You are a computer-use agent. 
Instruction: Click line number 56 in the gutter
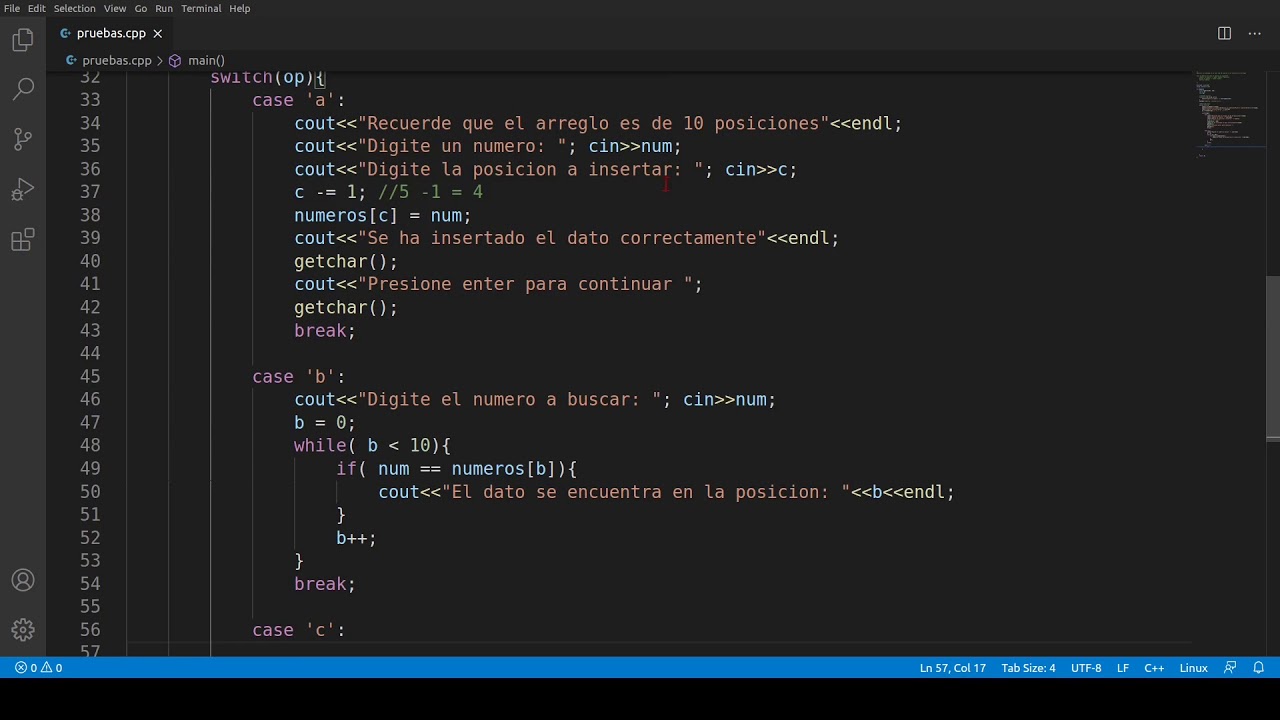click(90, 629)
